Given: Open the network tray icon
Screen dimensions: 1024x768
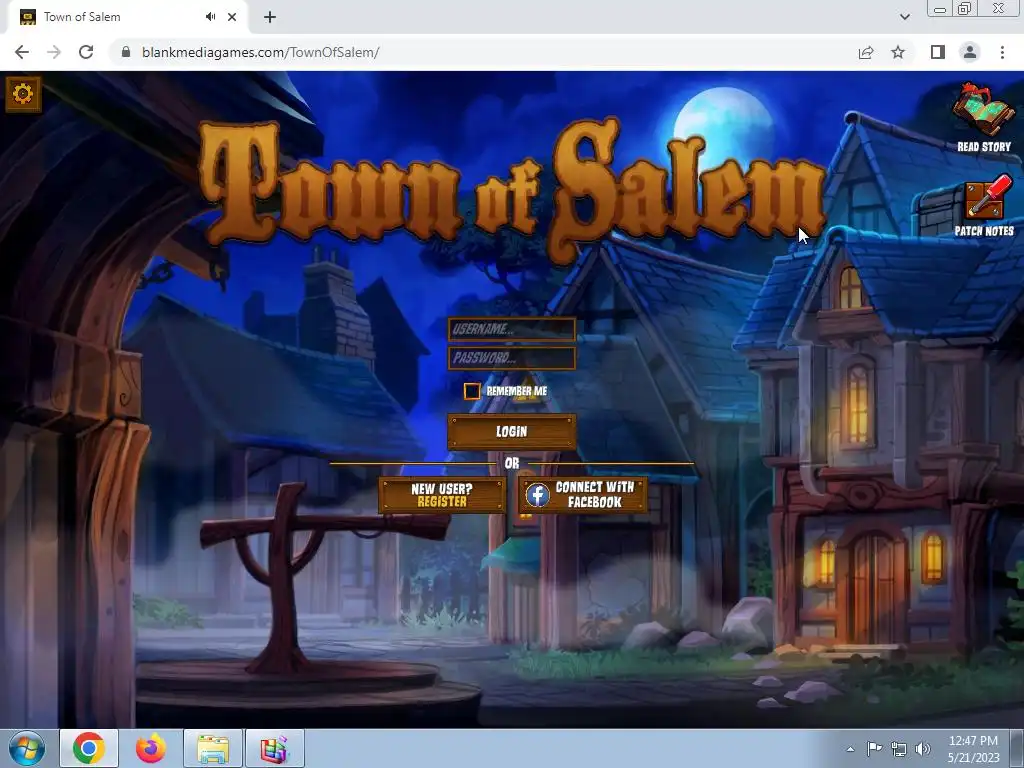Looking at the screenshot, I should pyautogui.click(x=899, y=749).
